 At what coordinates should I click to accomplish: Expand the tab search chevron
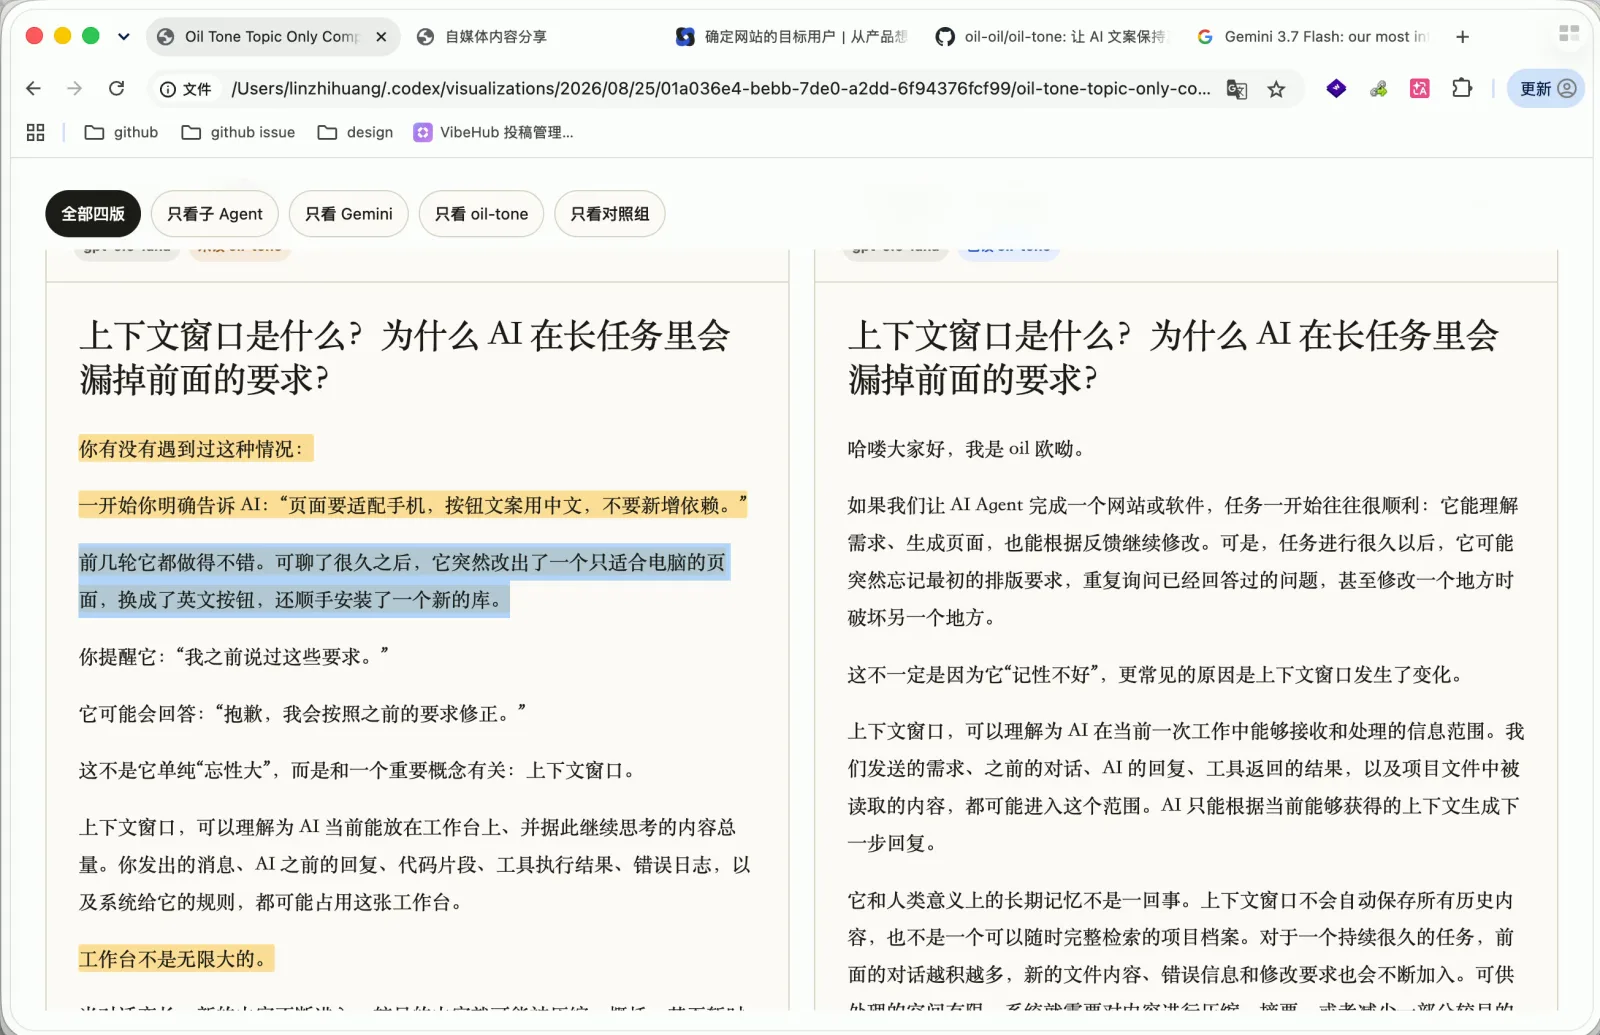click(123, 37)
